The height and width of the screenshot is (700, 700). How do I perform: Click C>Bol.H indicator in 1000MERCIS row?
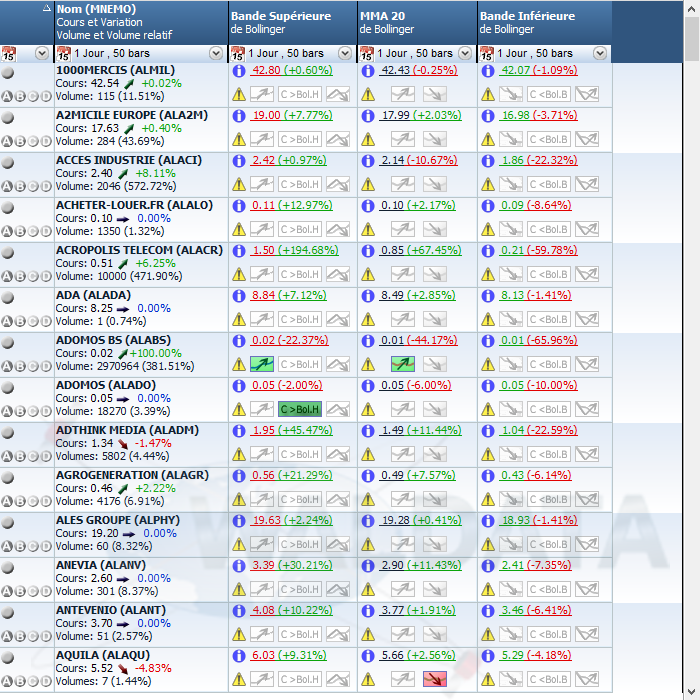click(x=300, y=94)
